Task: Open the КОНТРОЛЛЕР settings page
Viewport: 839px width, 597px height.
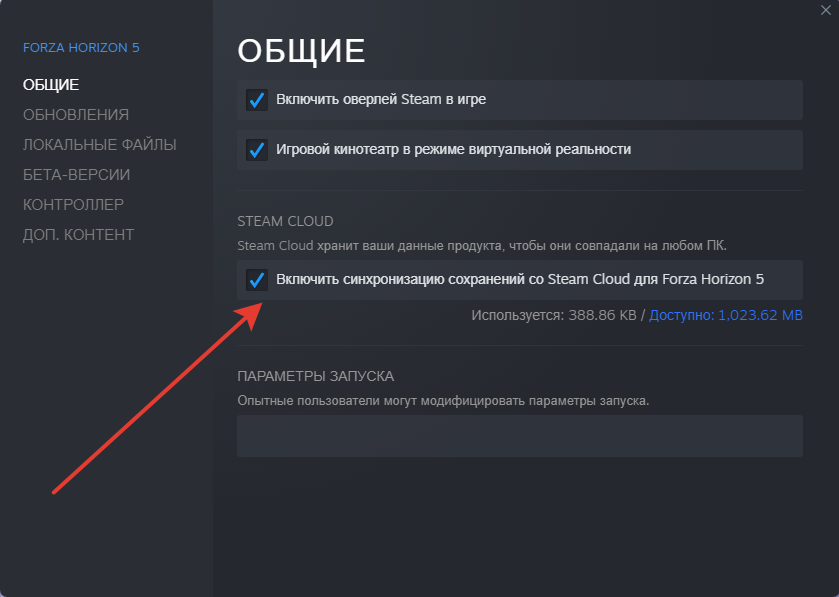Action: point(74,205)
